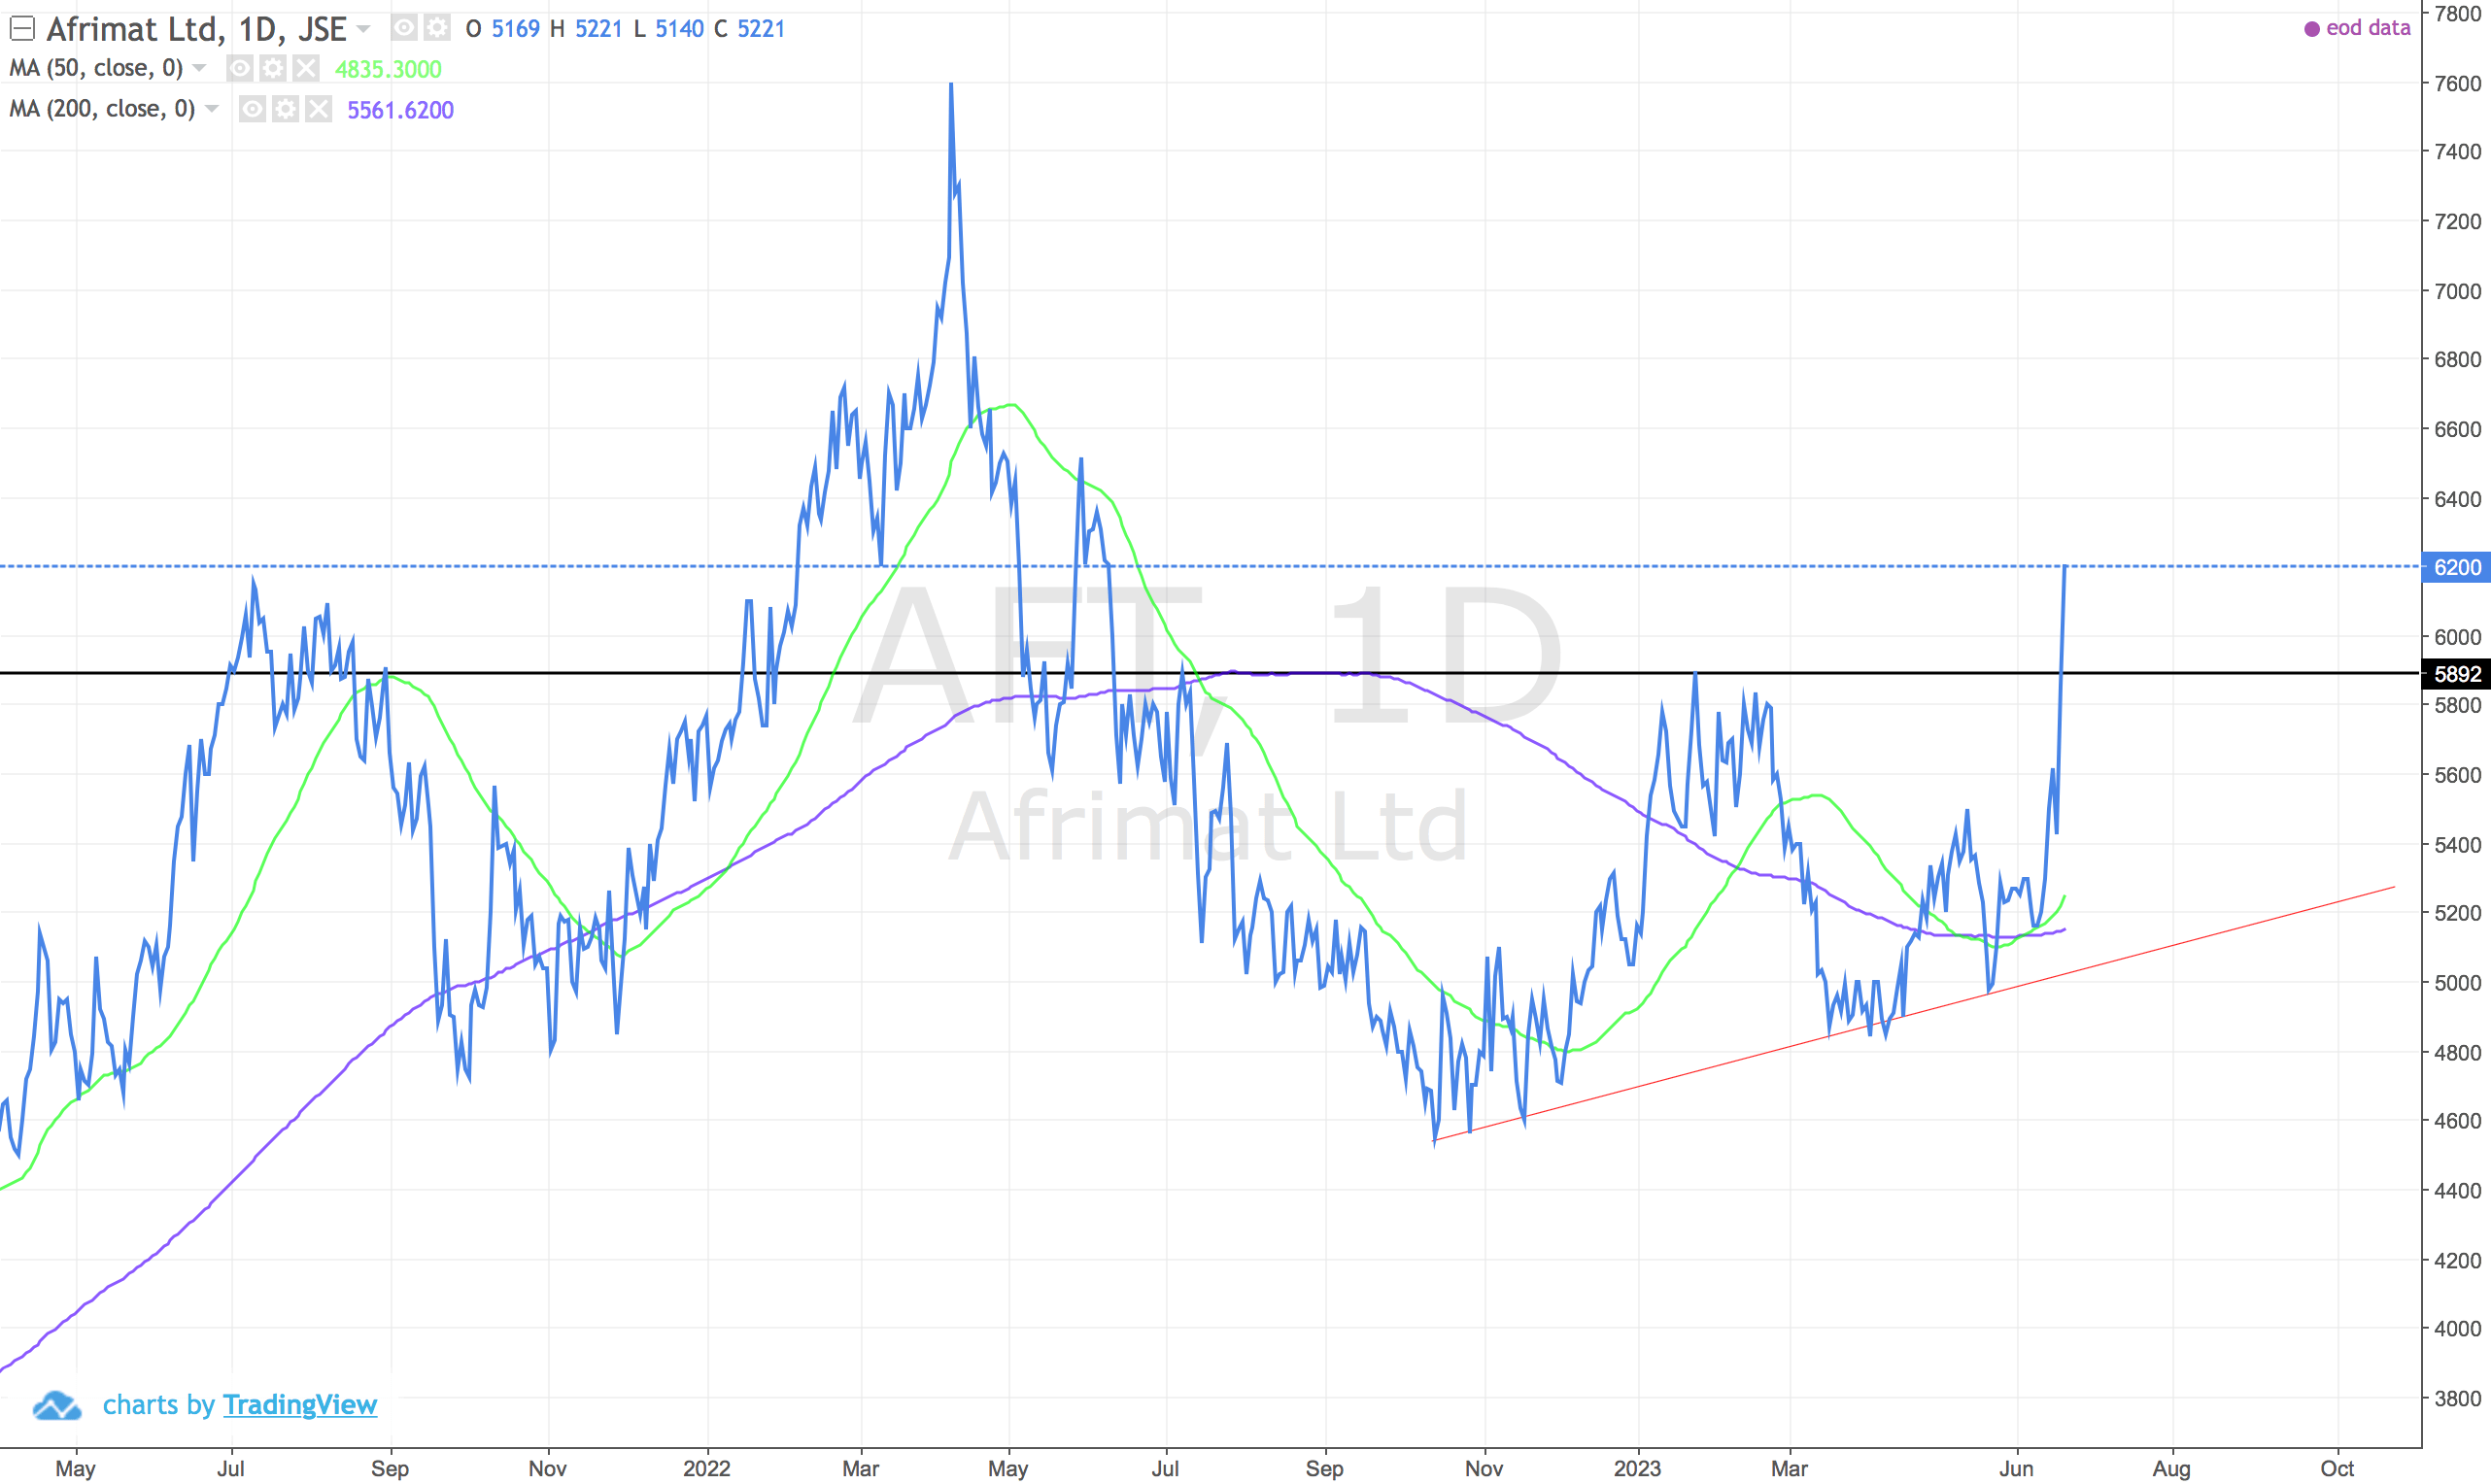The height and width of the screenshot is (1484, 2491).
Task: Click the Jun time axis label
Action: (x=2016, y=1468)
